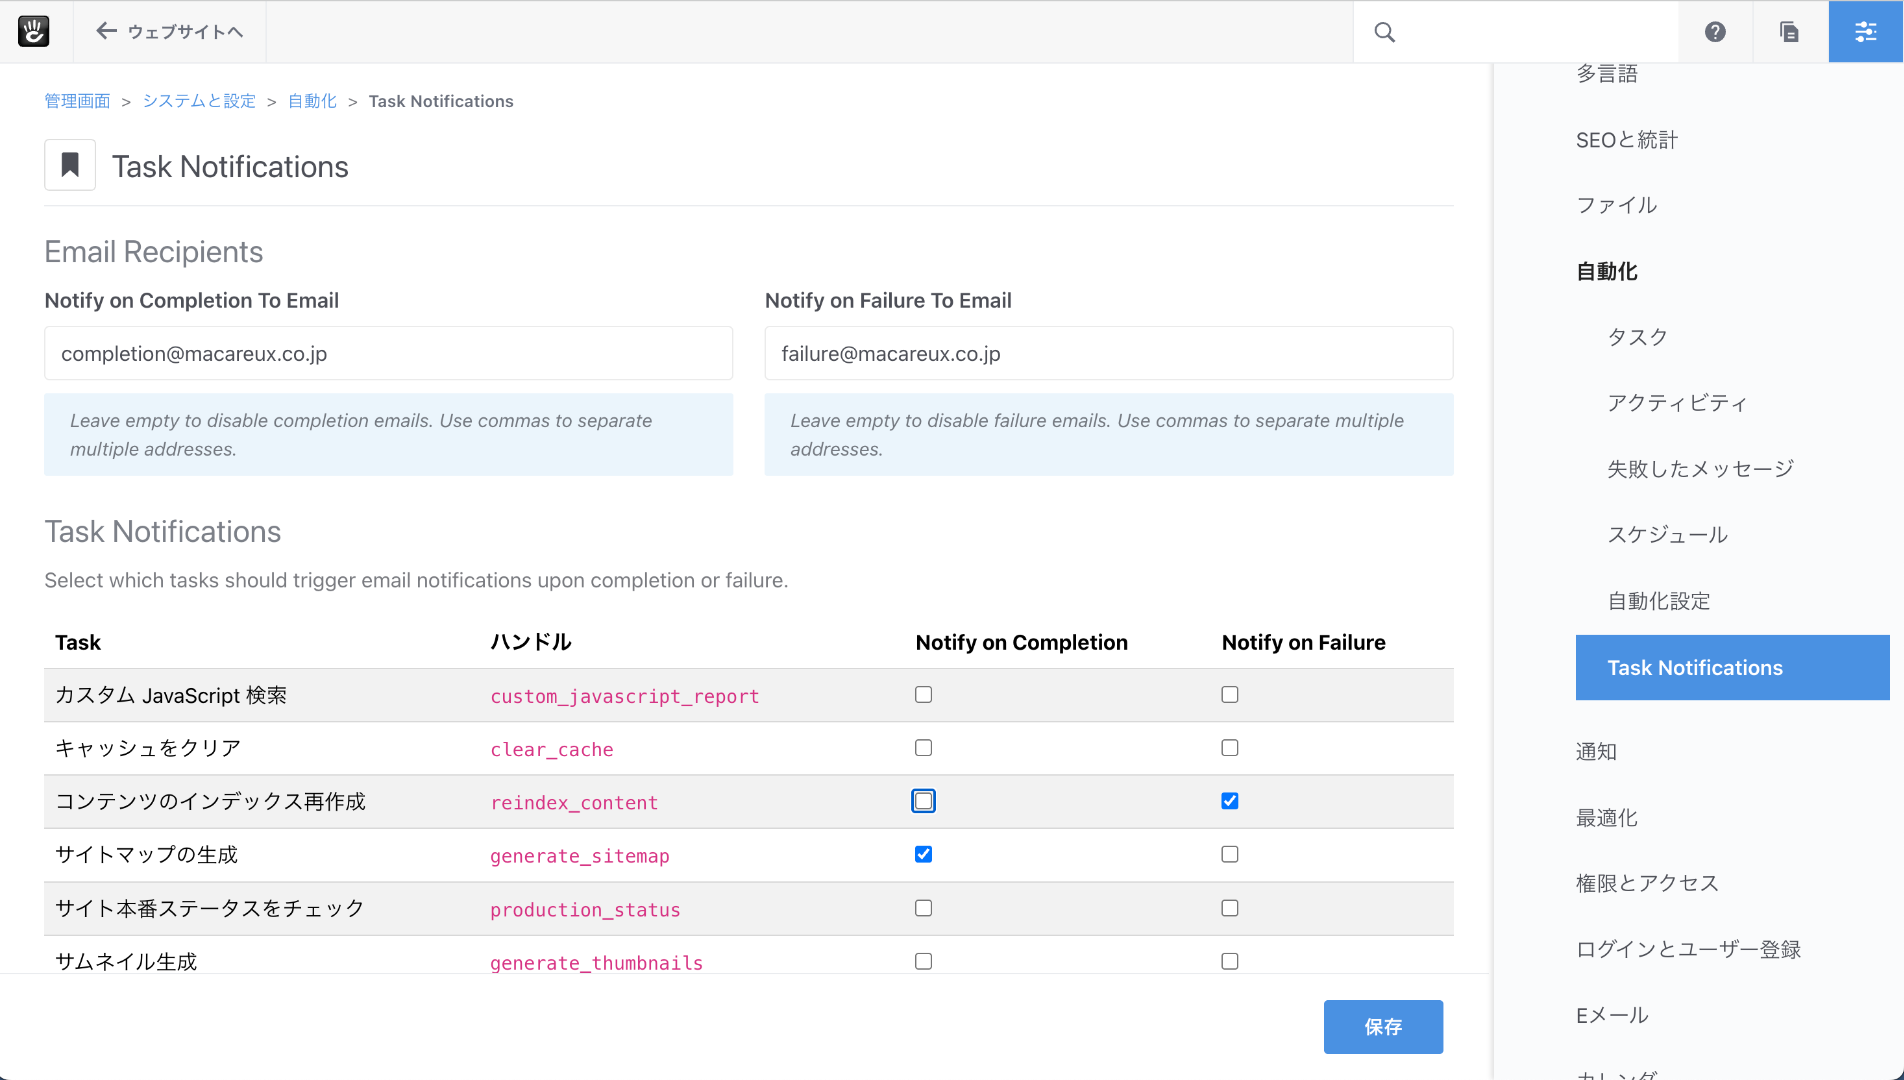Click the Concrete CMS hand logo

click(33, 31)
